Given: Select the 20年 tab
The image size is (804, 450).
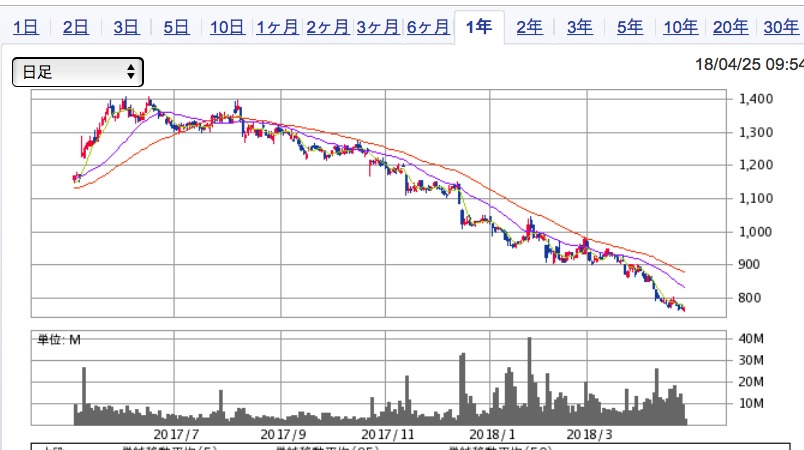Looking at the screenshot, I should [x=730, y=27].
